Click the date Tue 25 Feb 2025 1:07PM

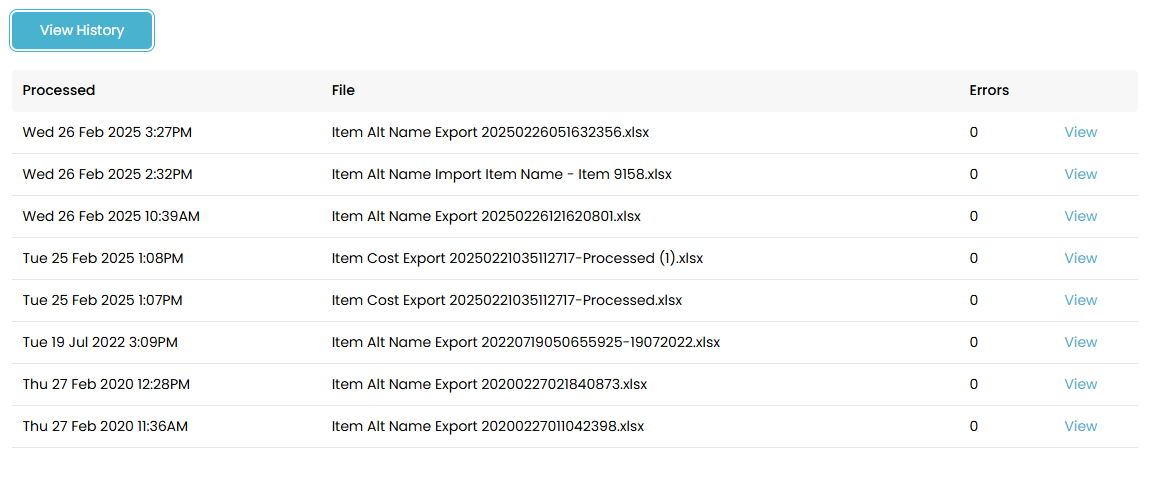pyautogui.click(x=103, y=300)
